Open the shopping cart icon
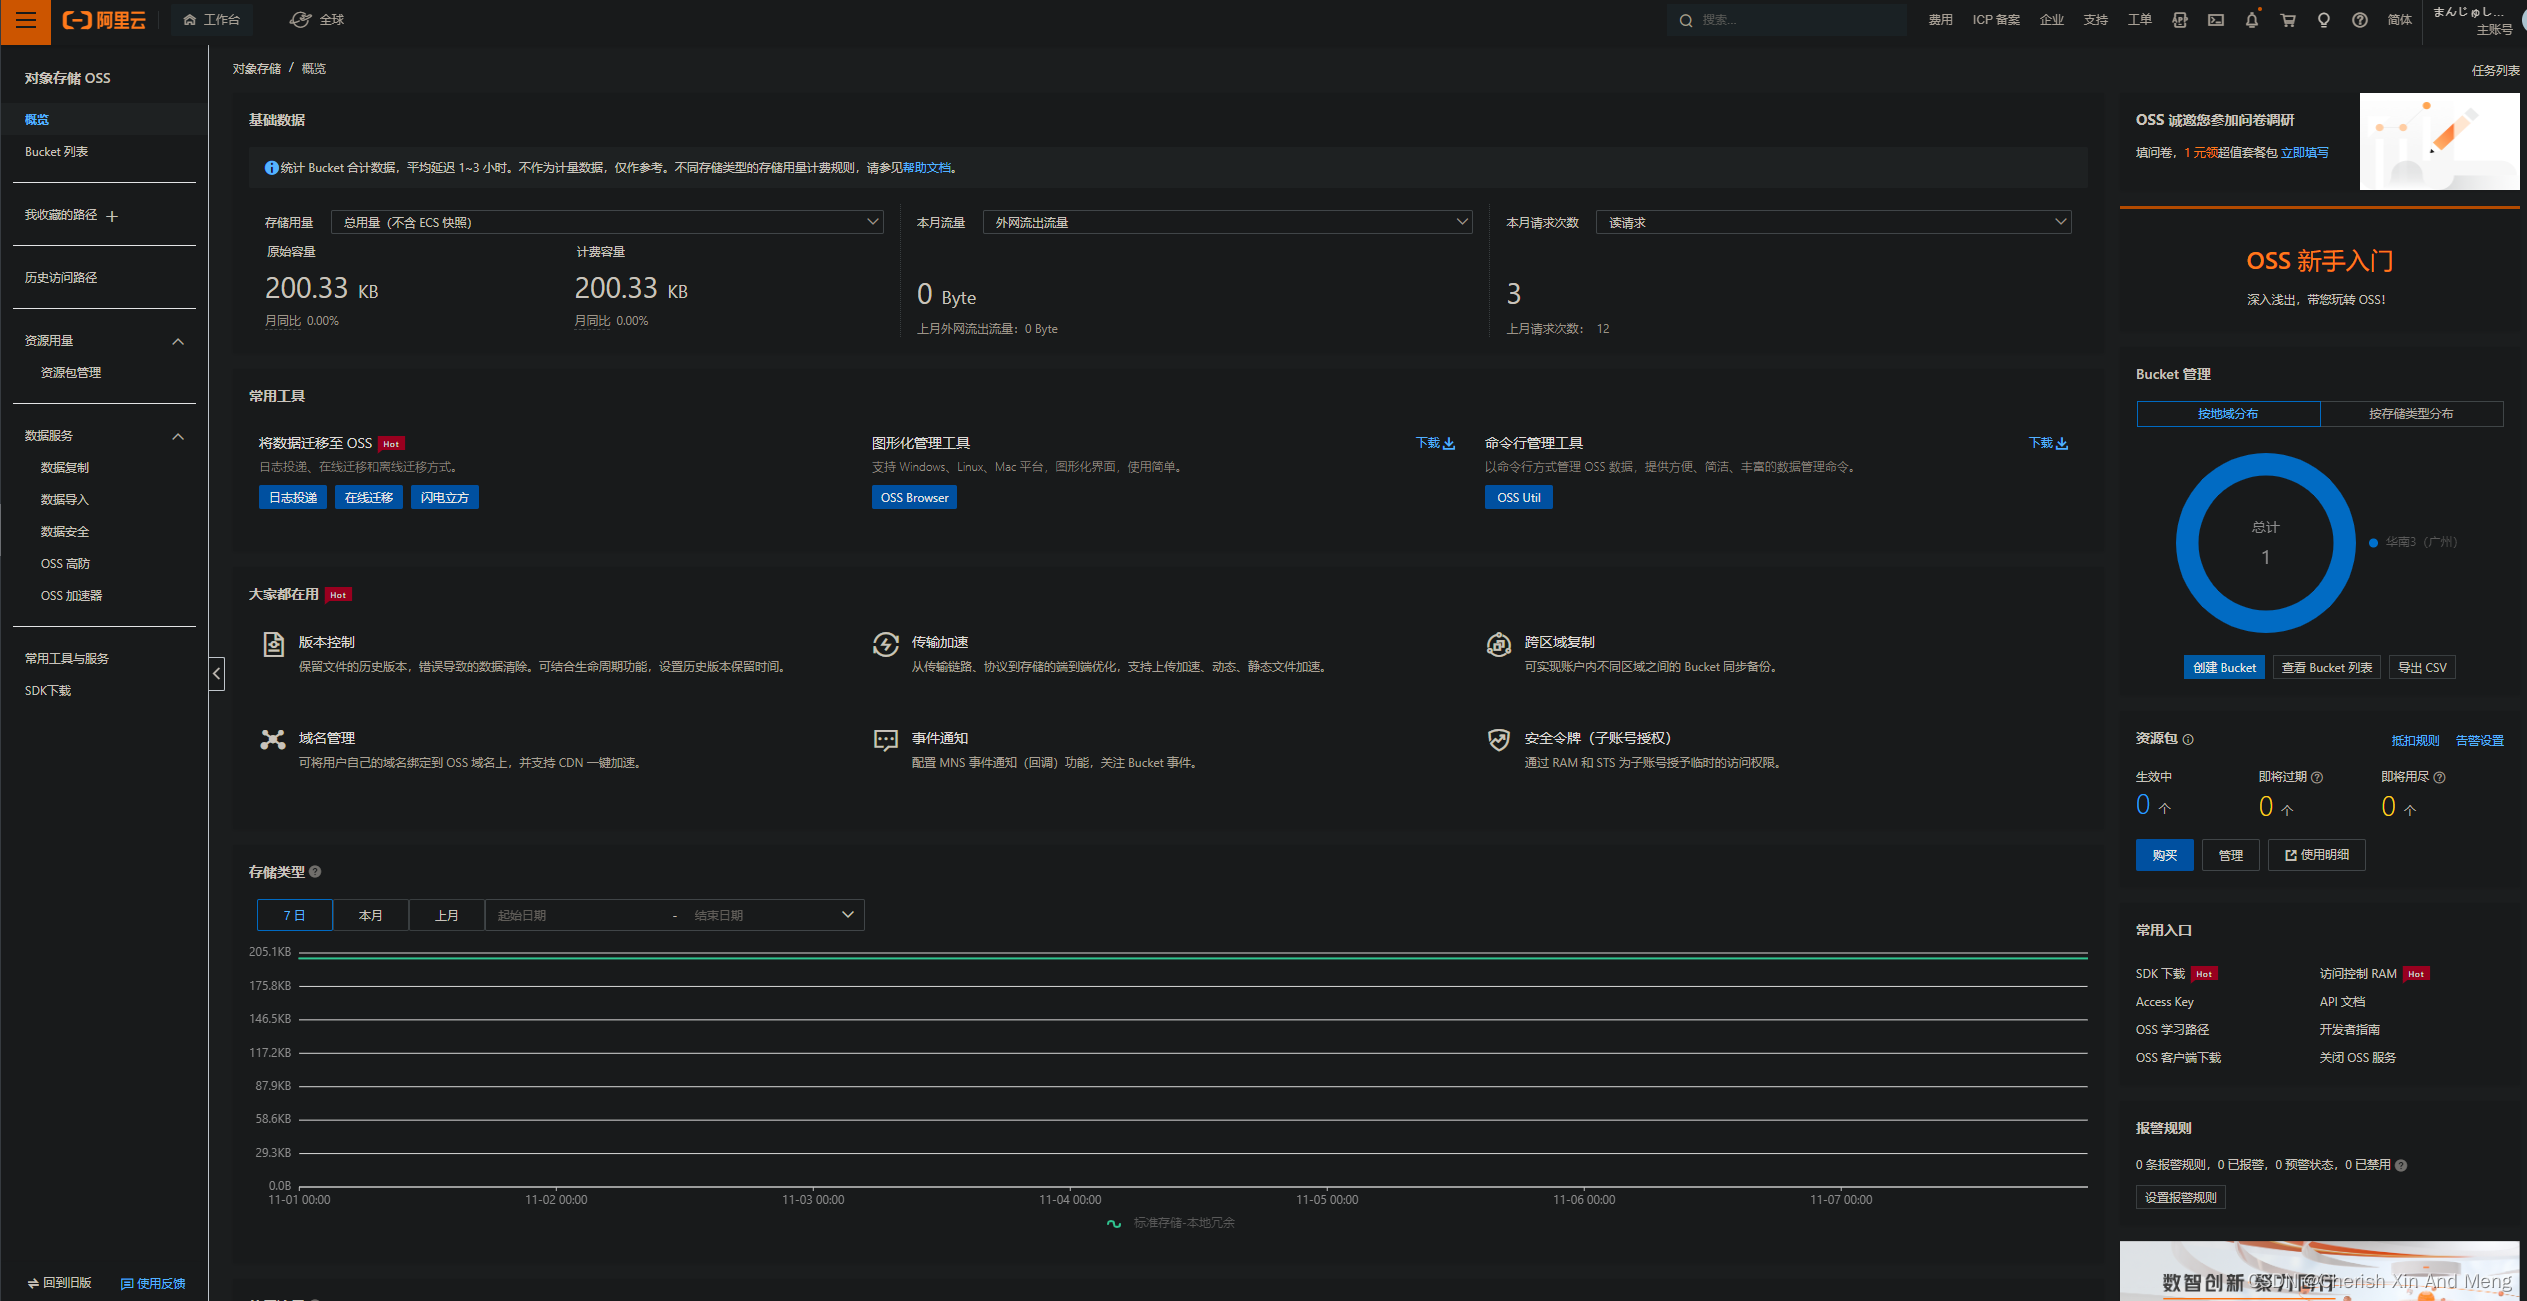Viewport: 2527px width, 1301px height. [x=2287, y=20]
